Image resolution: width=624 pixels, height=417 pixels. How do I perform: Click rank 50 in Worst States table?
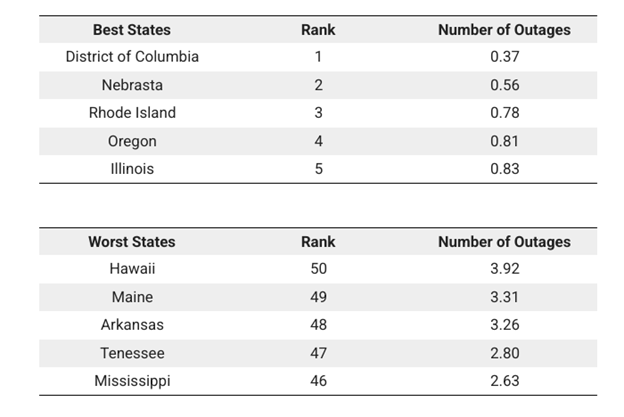tap(318, 269)
